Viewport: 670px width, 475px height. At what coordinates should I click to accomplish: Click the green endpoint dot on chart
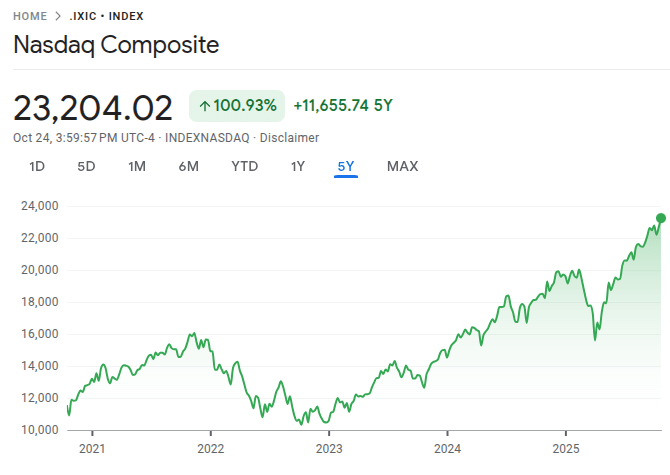point(661,218)
